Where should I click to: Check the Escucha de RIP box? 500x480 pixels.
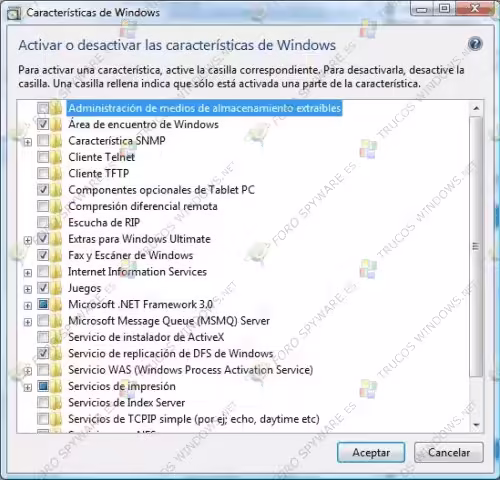43,222
